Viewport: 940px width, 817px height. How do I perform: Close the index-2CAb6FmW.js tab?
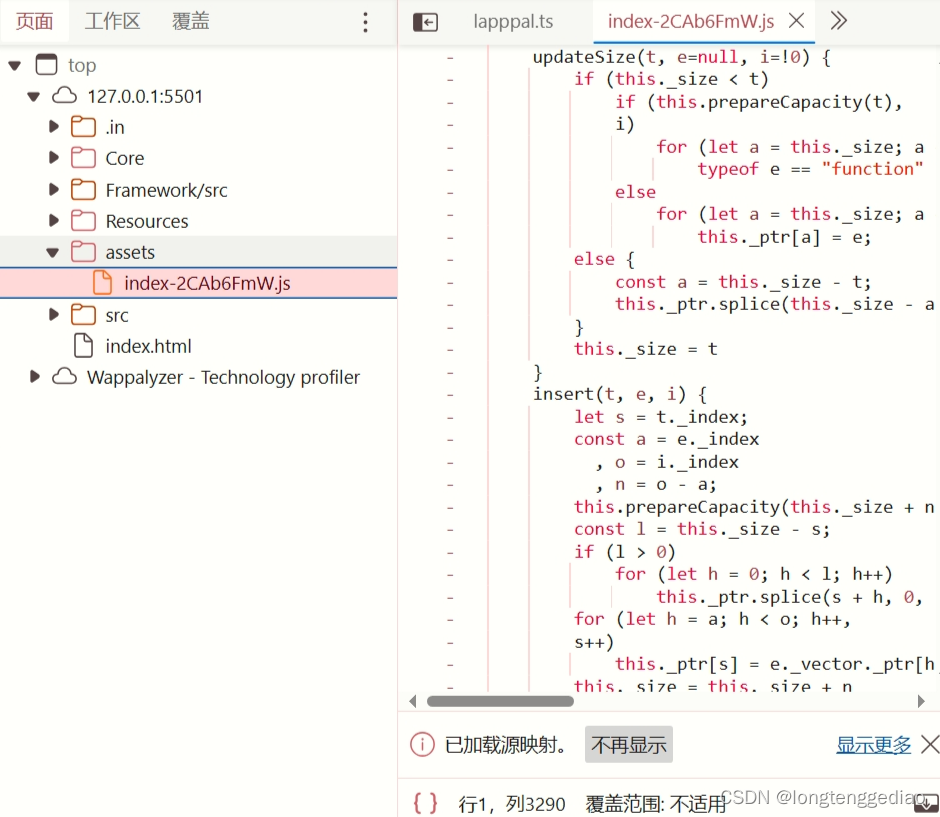(797, 21)
